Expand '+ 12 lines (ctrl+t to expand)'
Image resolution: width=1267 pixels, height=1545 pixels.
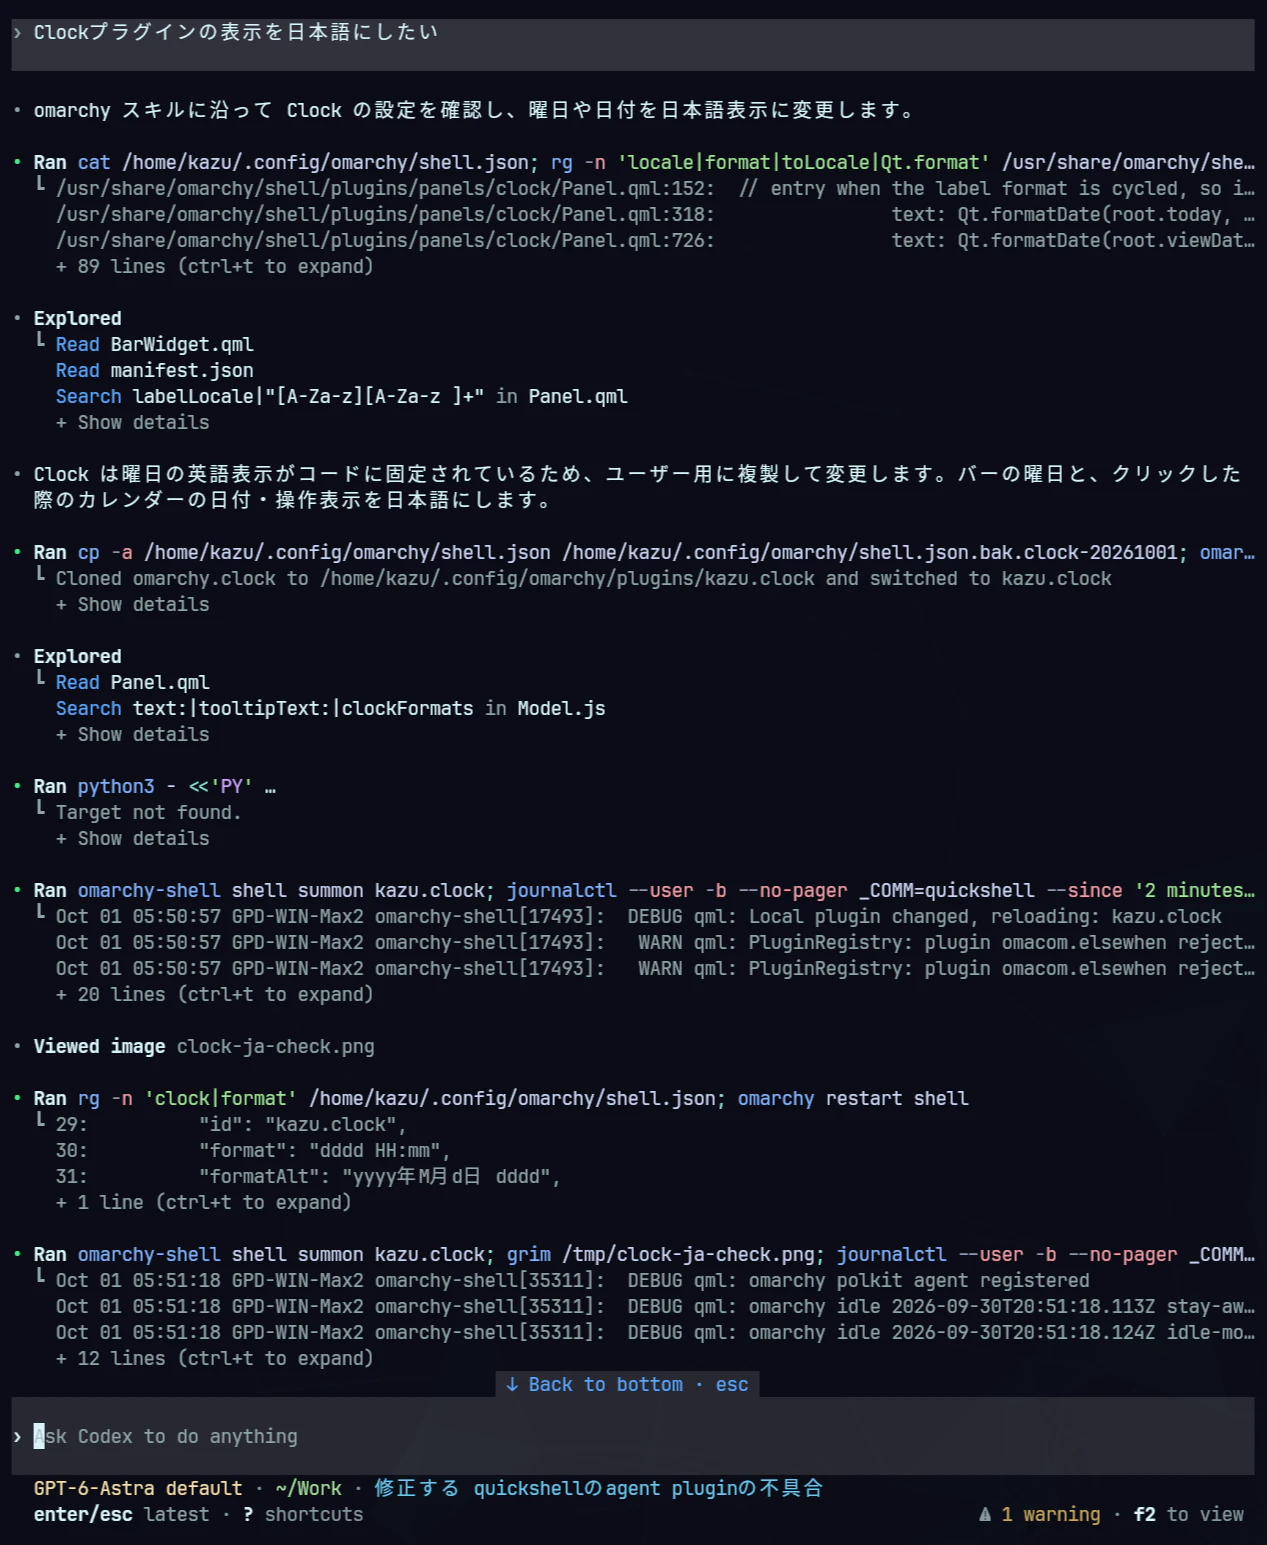point(214,1358)
